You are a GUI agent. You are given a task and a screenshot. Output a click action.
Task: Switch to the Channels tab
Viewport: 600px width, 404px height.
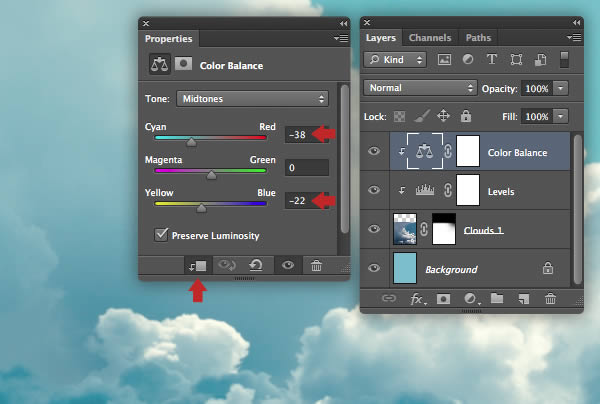click(430, 38)
